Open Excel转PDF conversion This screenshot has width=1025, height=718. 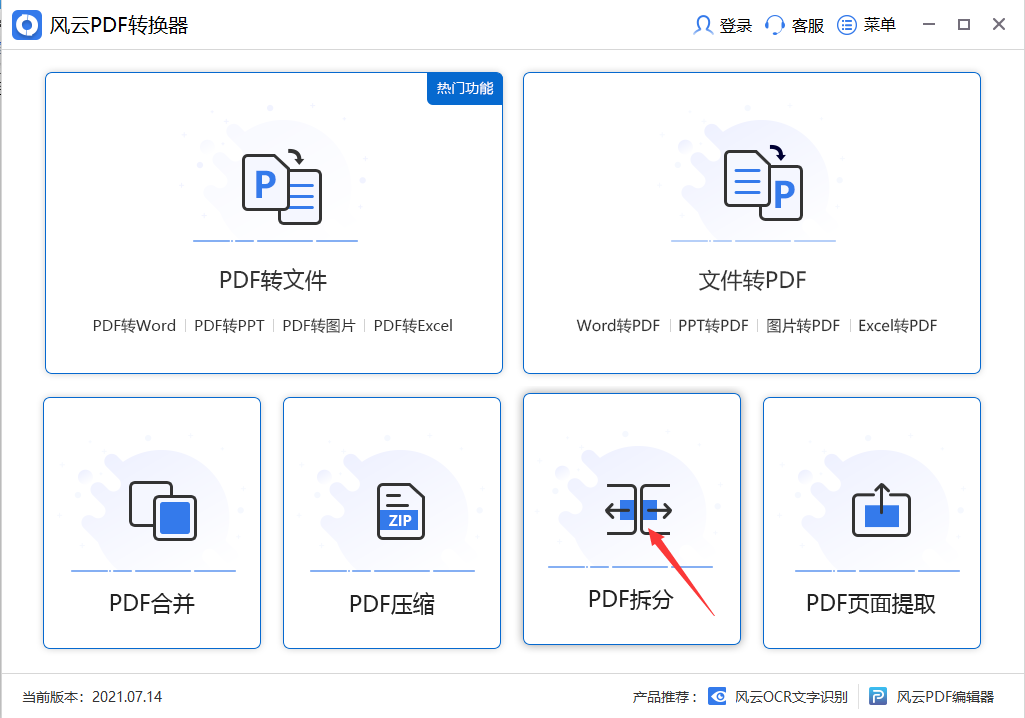coord(898,326)
